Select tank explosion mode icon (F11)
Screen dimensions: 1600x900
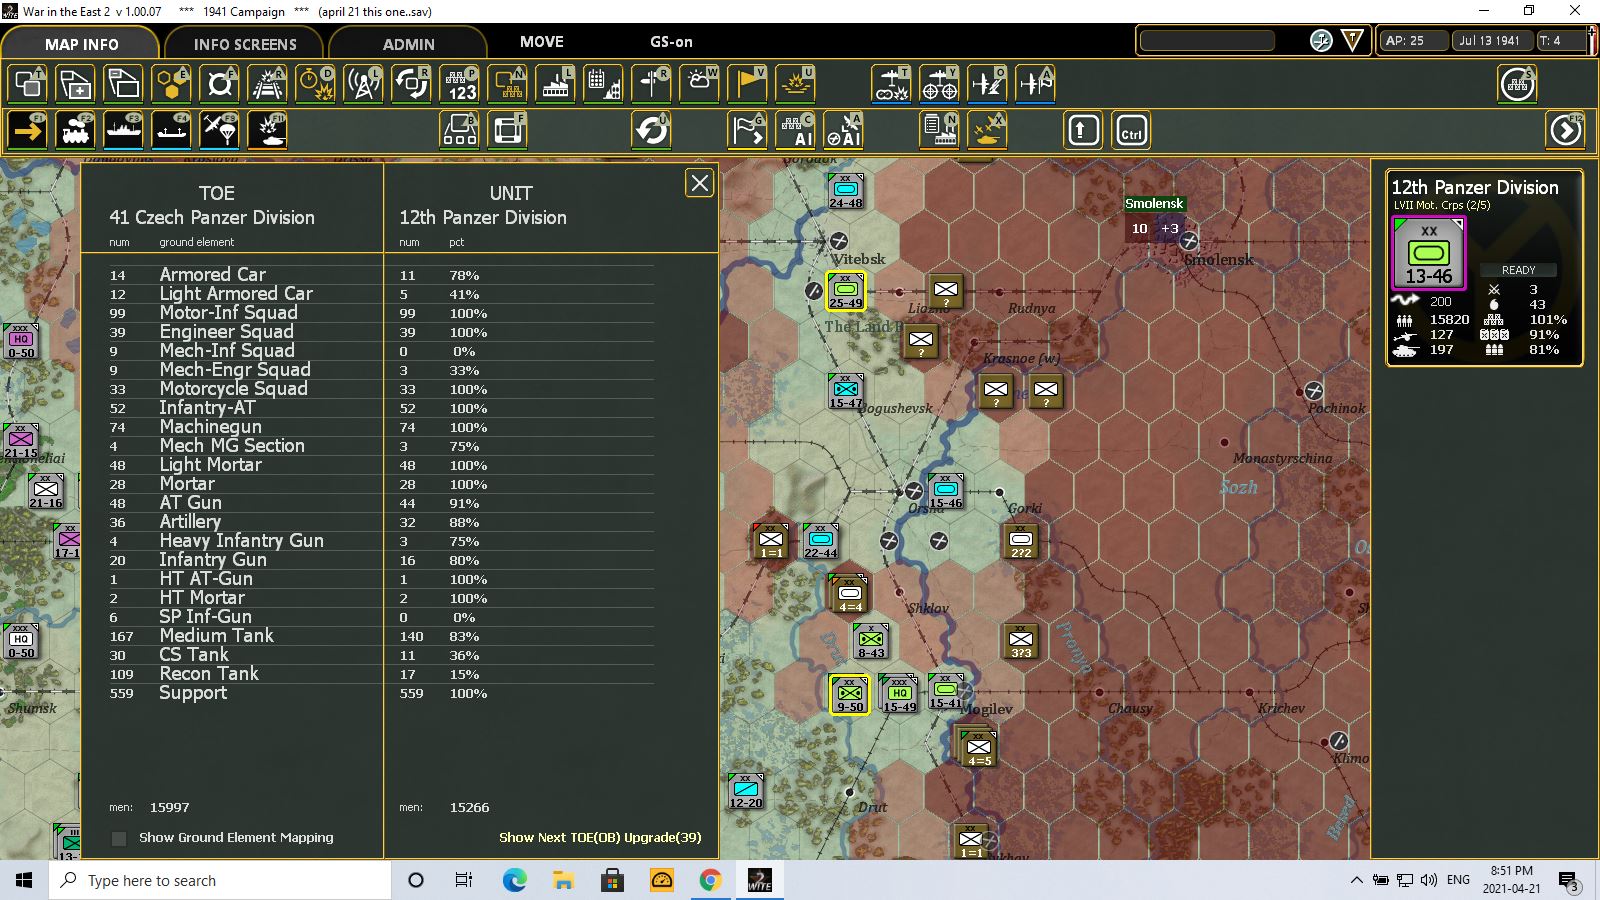click(x=268, y=130)
